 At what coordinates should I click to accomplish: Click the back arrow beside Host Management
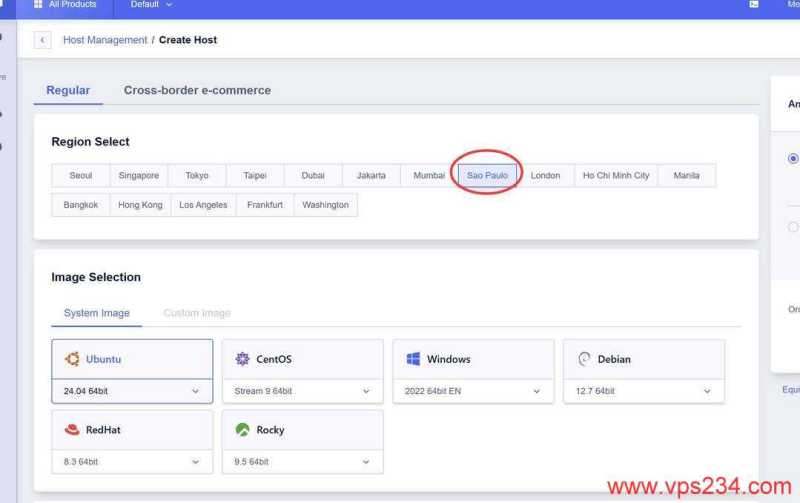tap(43, 40)
